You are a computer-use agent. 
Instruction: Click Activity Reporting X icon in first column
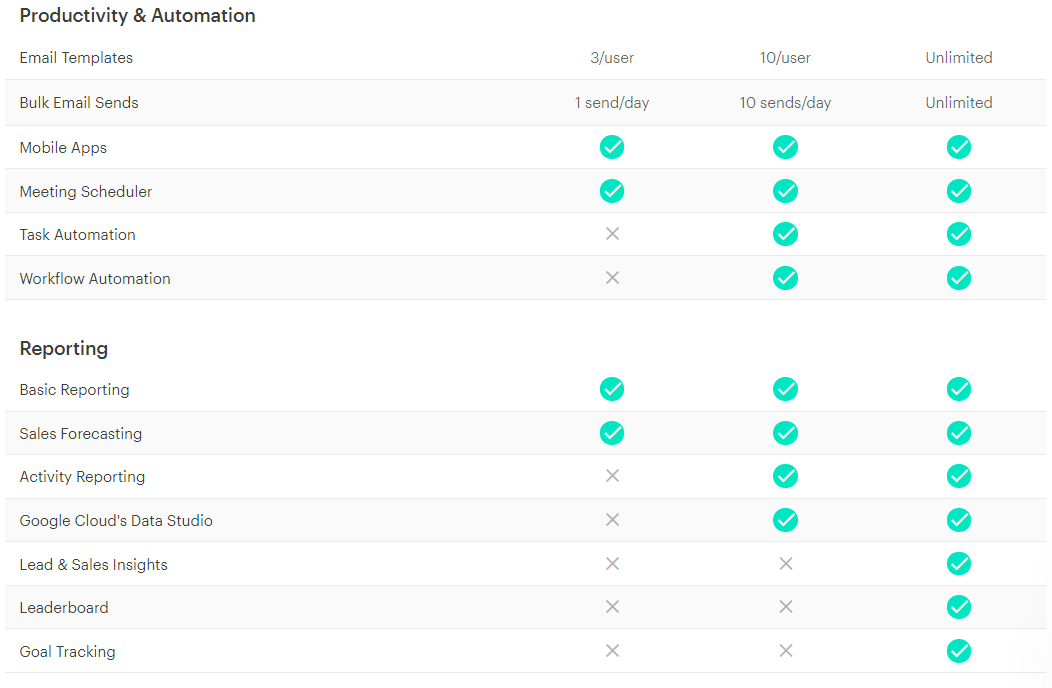(612, 476)
